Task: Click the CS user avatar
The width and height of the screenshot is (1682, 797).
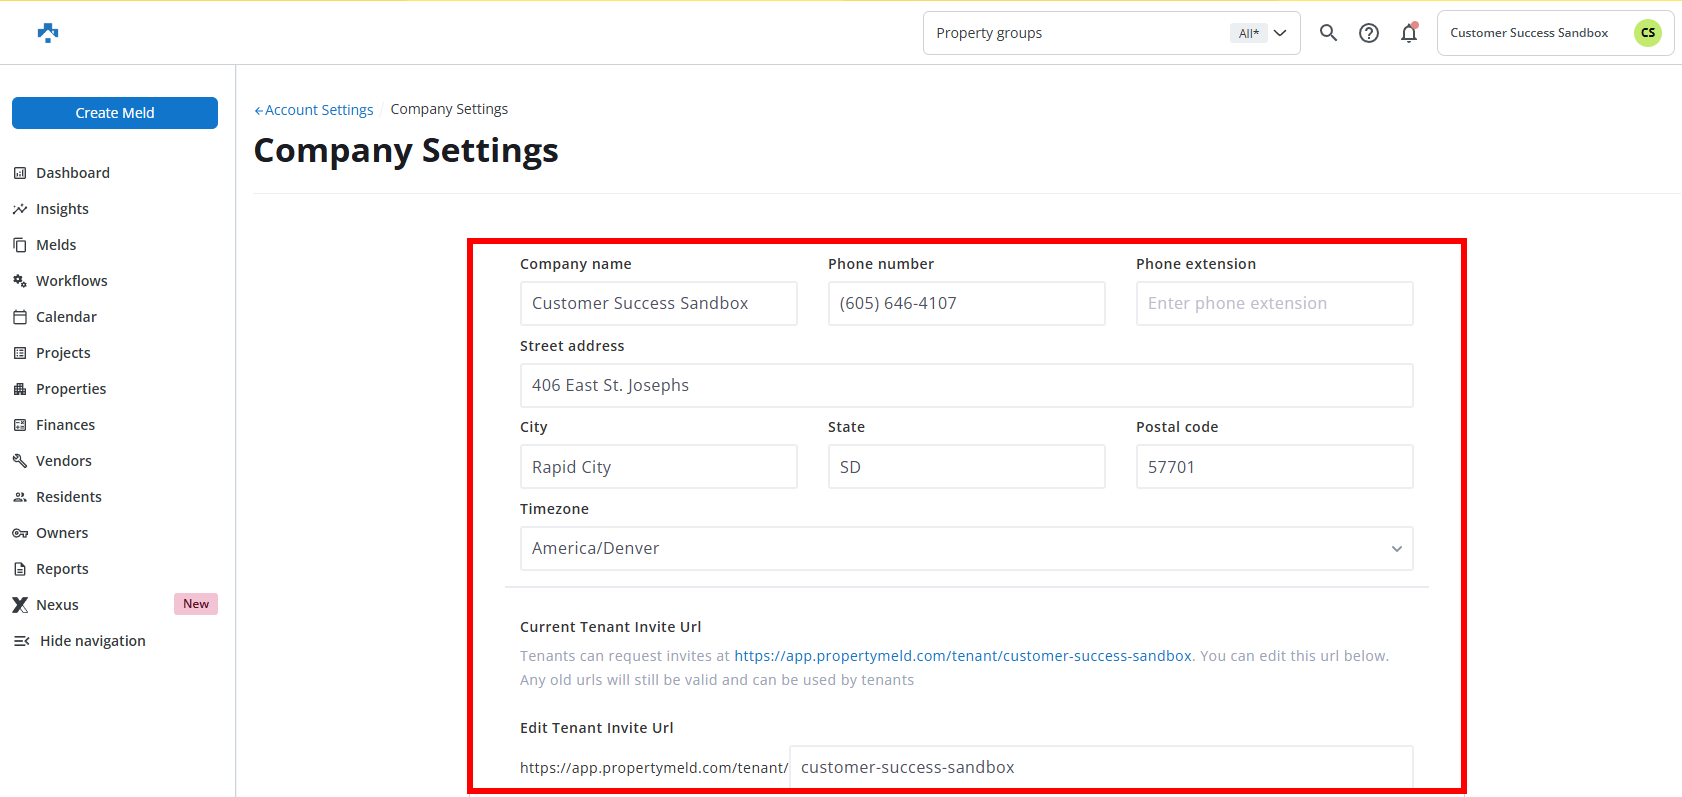Action: pyautogui.click(x=1647, y=33)
